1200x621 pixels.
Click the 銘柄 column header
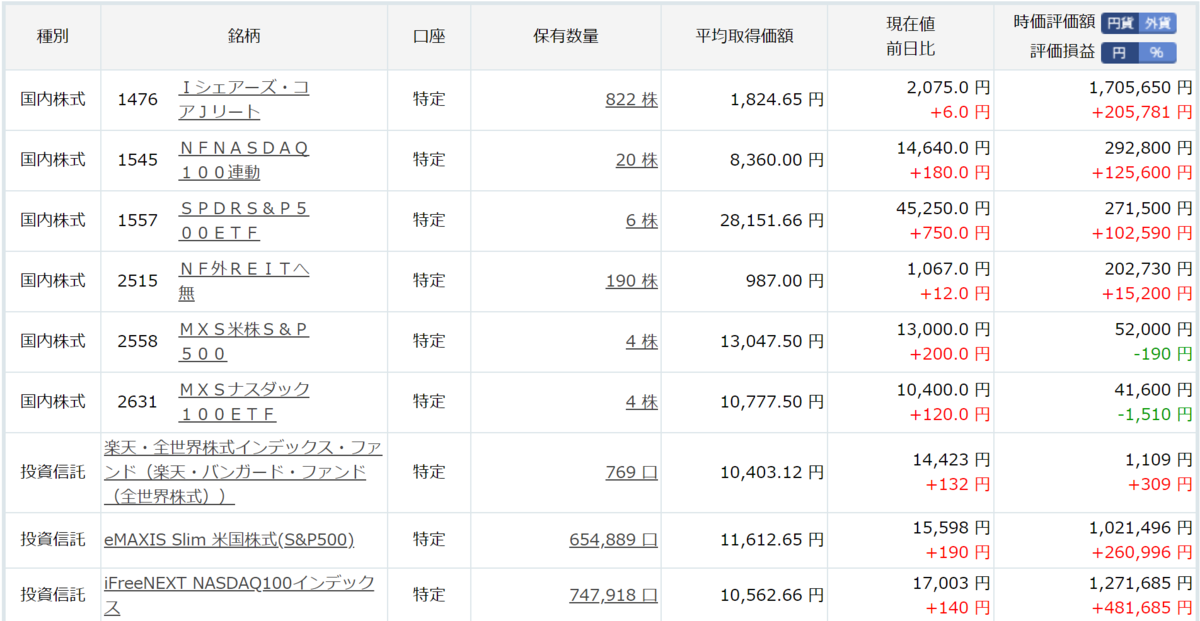point(244,36)
